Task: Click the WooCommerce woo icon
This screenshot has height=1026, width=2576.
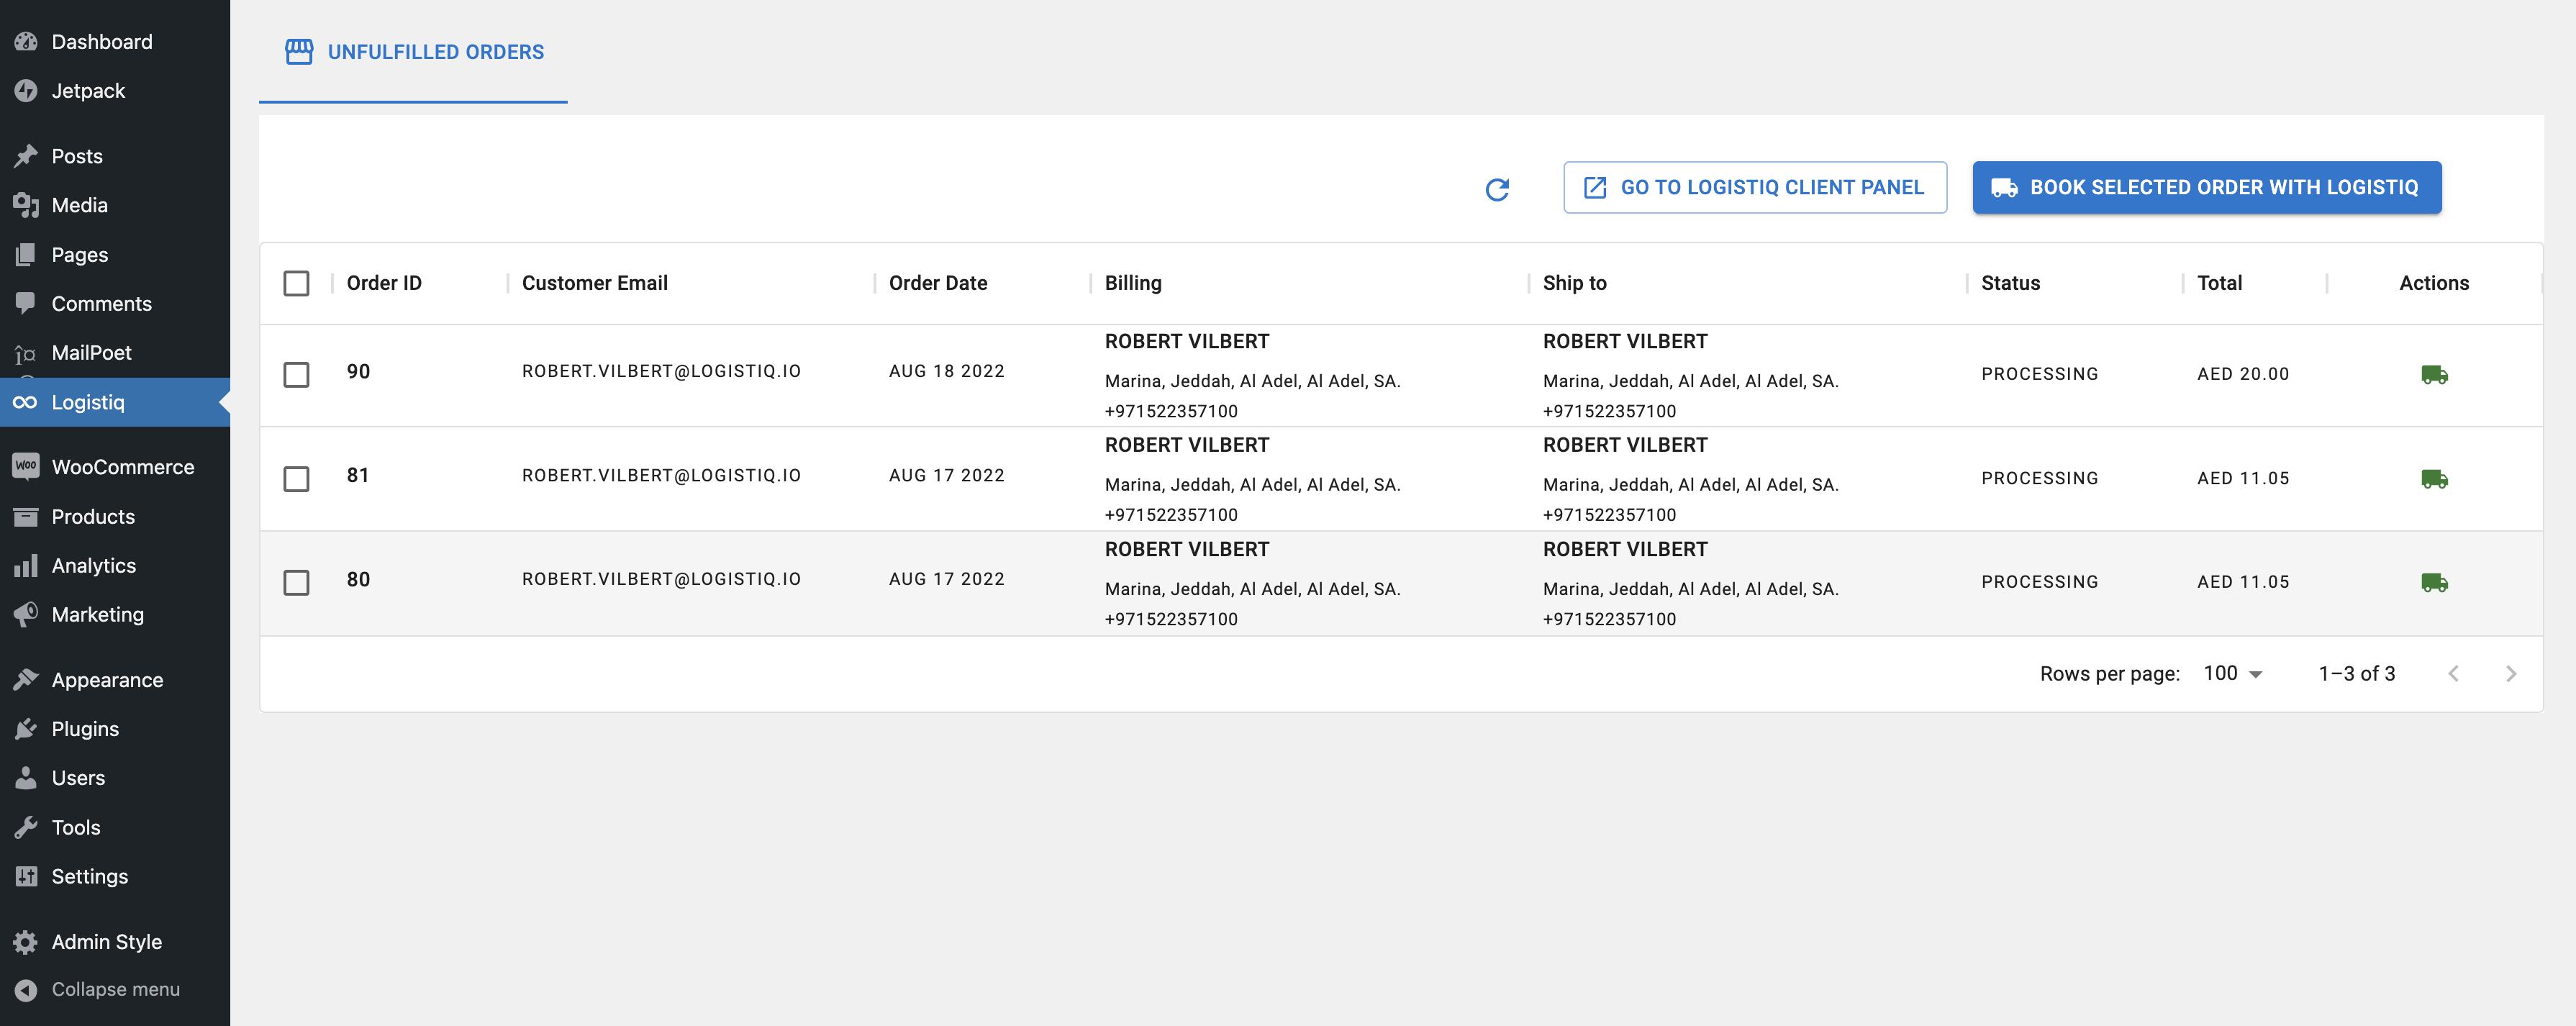Action: coord(26,466)
